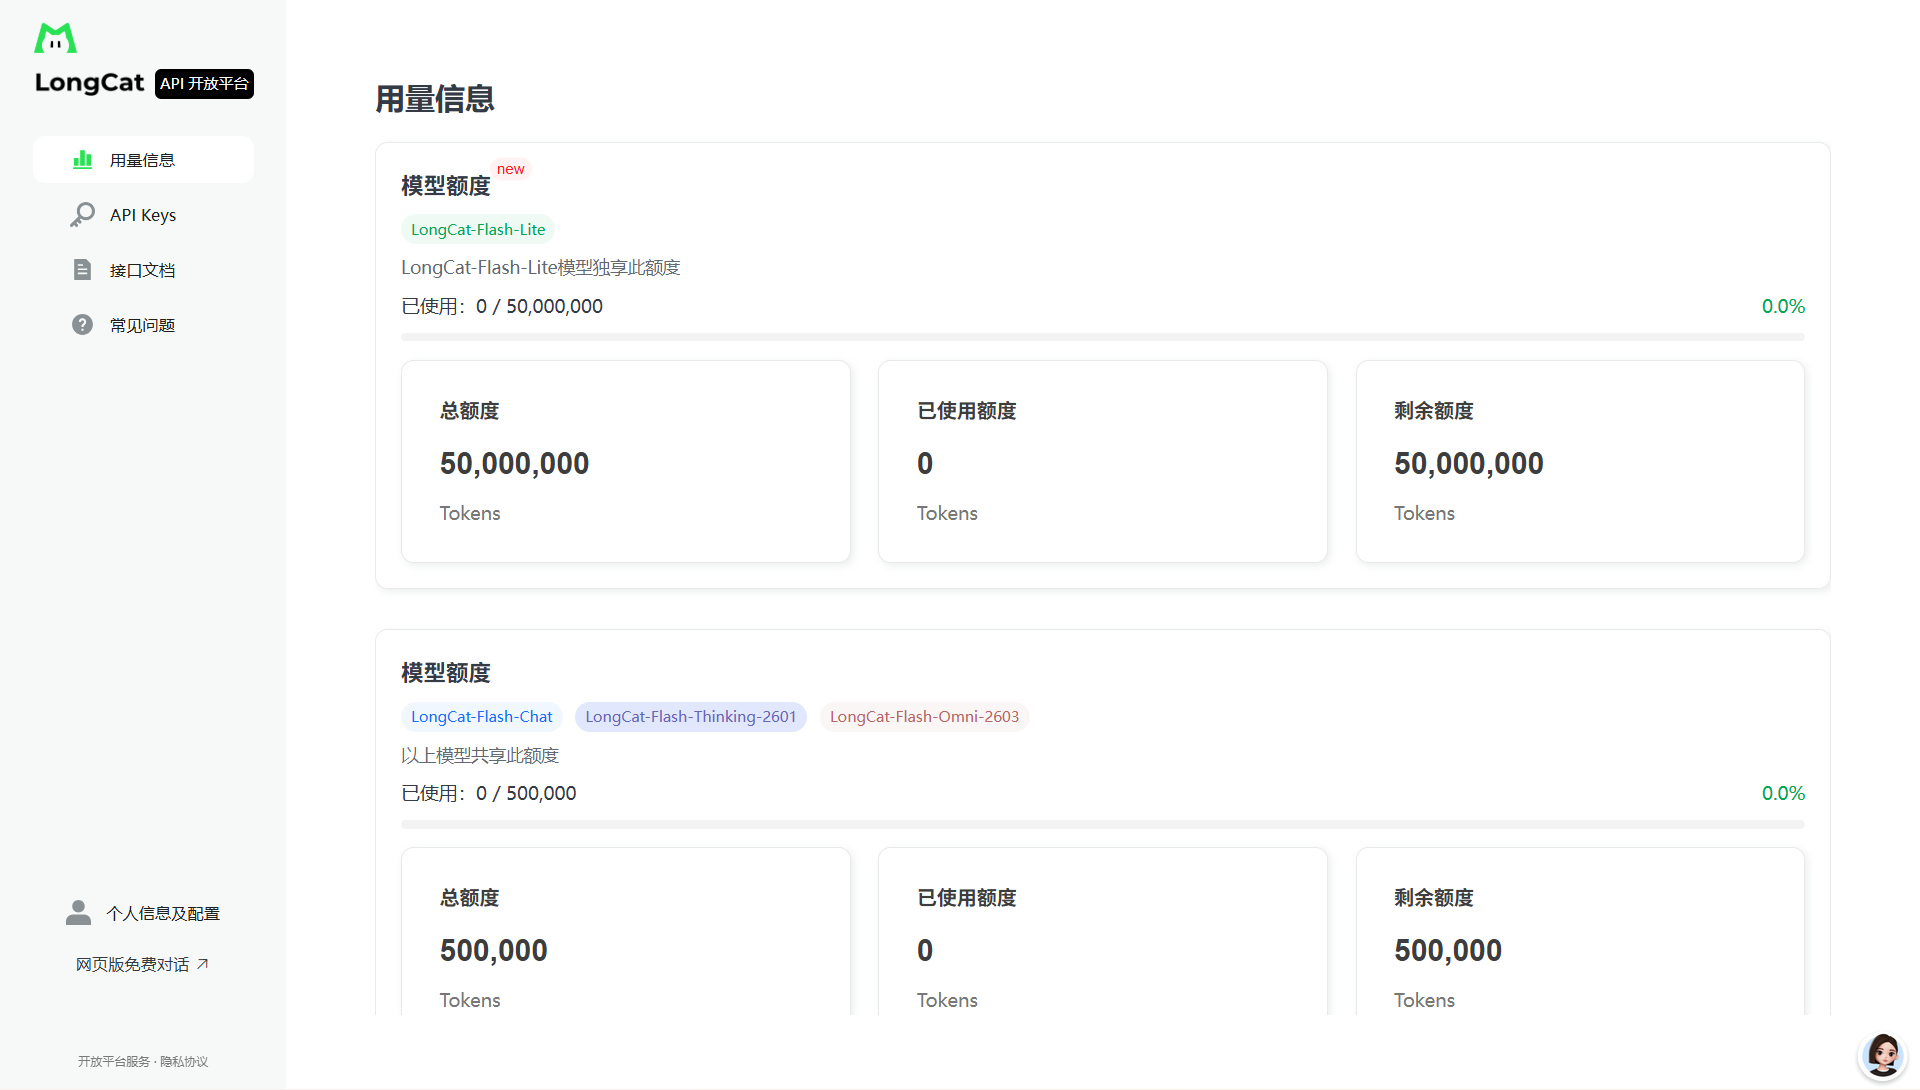Viewport: 1920px width, 1090px height.
Task: Open 个人信息及配置 settings
Action: click(143, 913)
